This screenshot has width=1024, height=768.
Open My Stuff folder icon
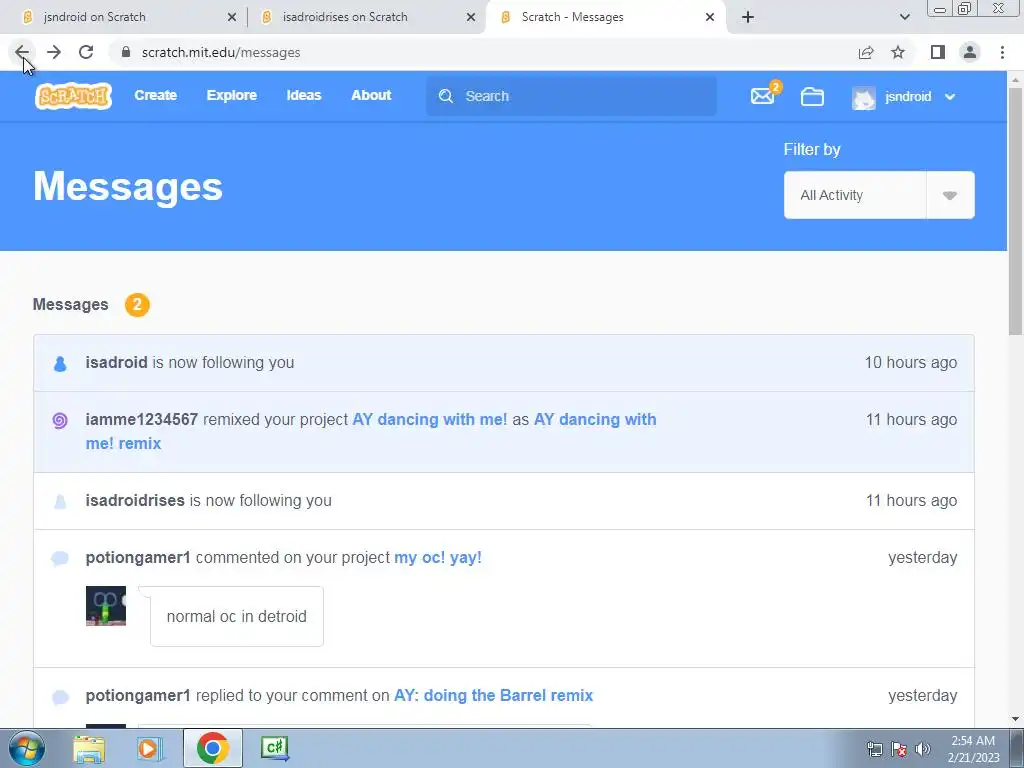pos(812,97)
